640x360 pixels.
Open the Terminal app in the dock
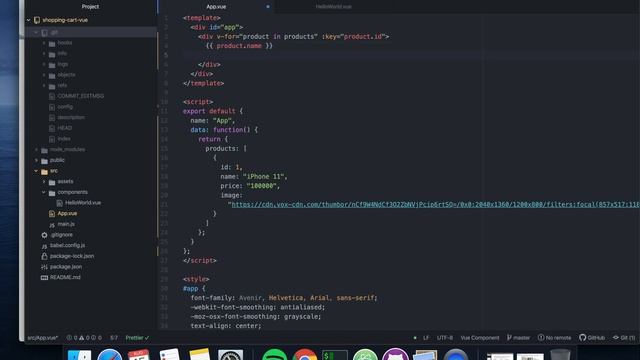click(x=335, y=355)
